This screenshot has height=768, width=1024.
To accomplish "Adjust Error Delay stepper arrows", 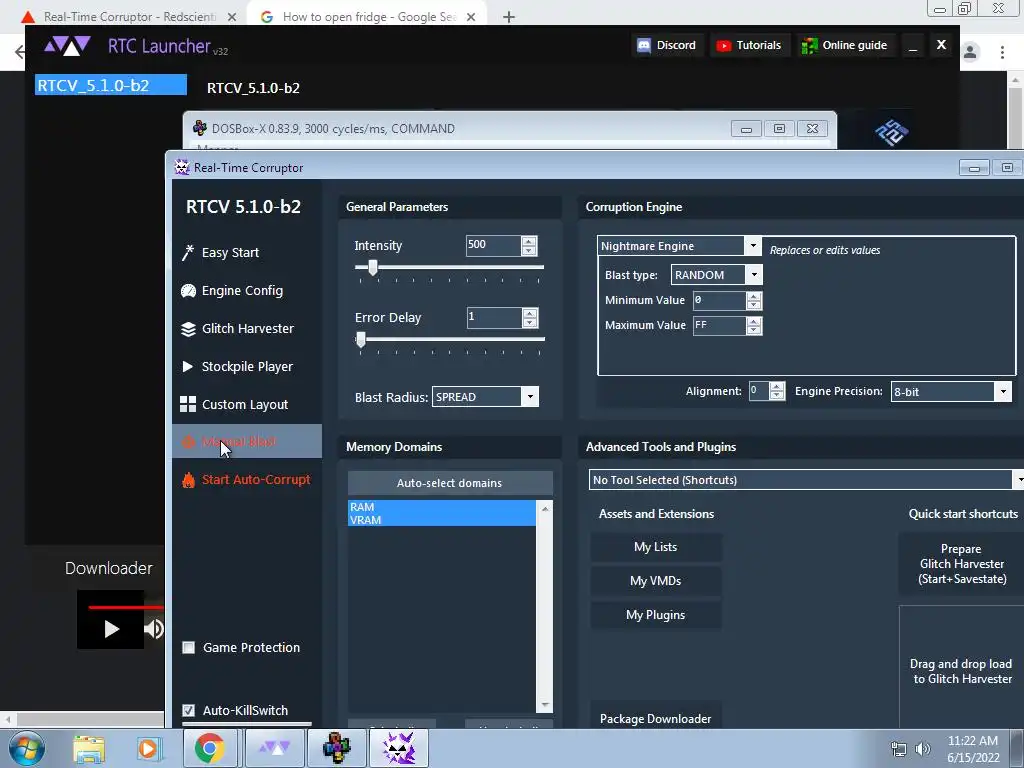I will pos(530,318).
